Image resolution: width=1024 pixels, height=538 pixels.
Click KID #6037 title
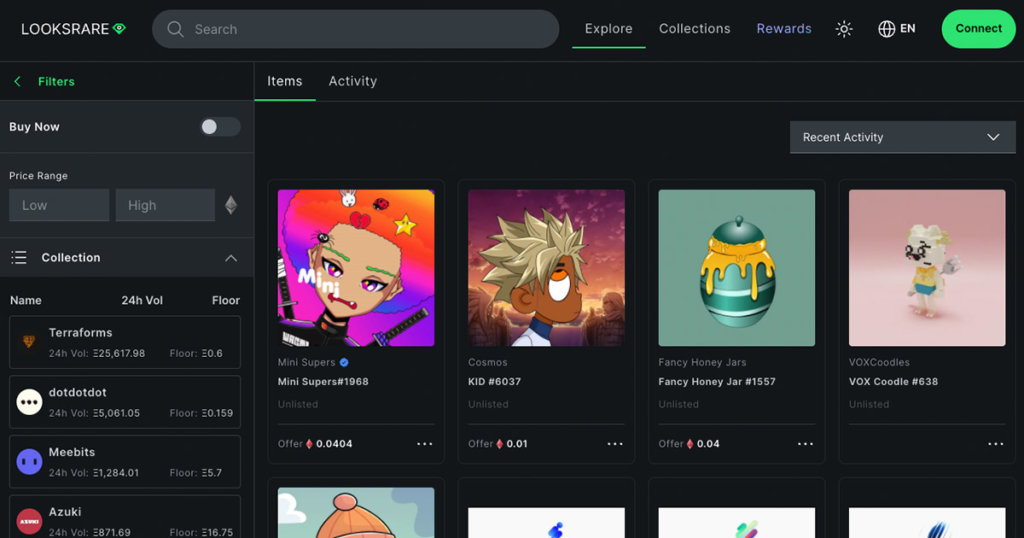click(x=494, y=382)
